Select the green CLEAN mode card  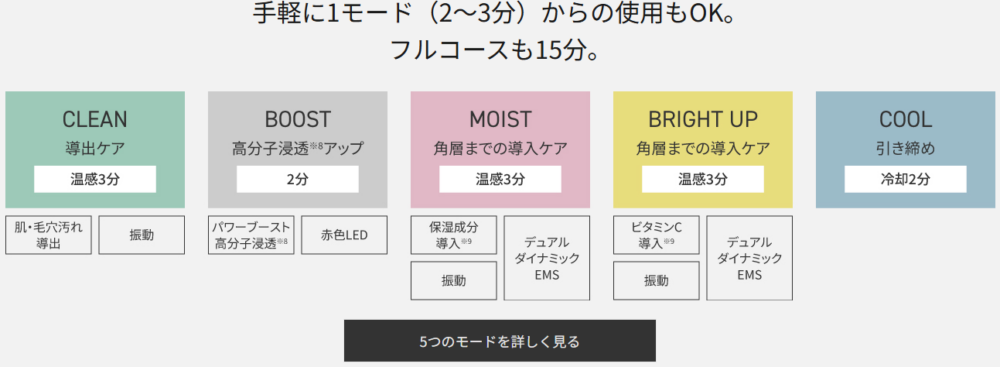95,149
